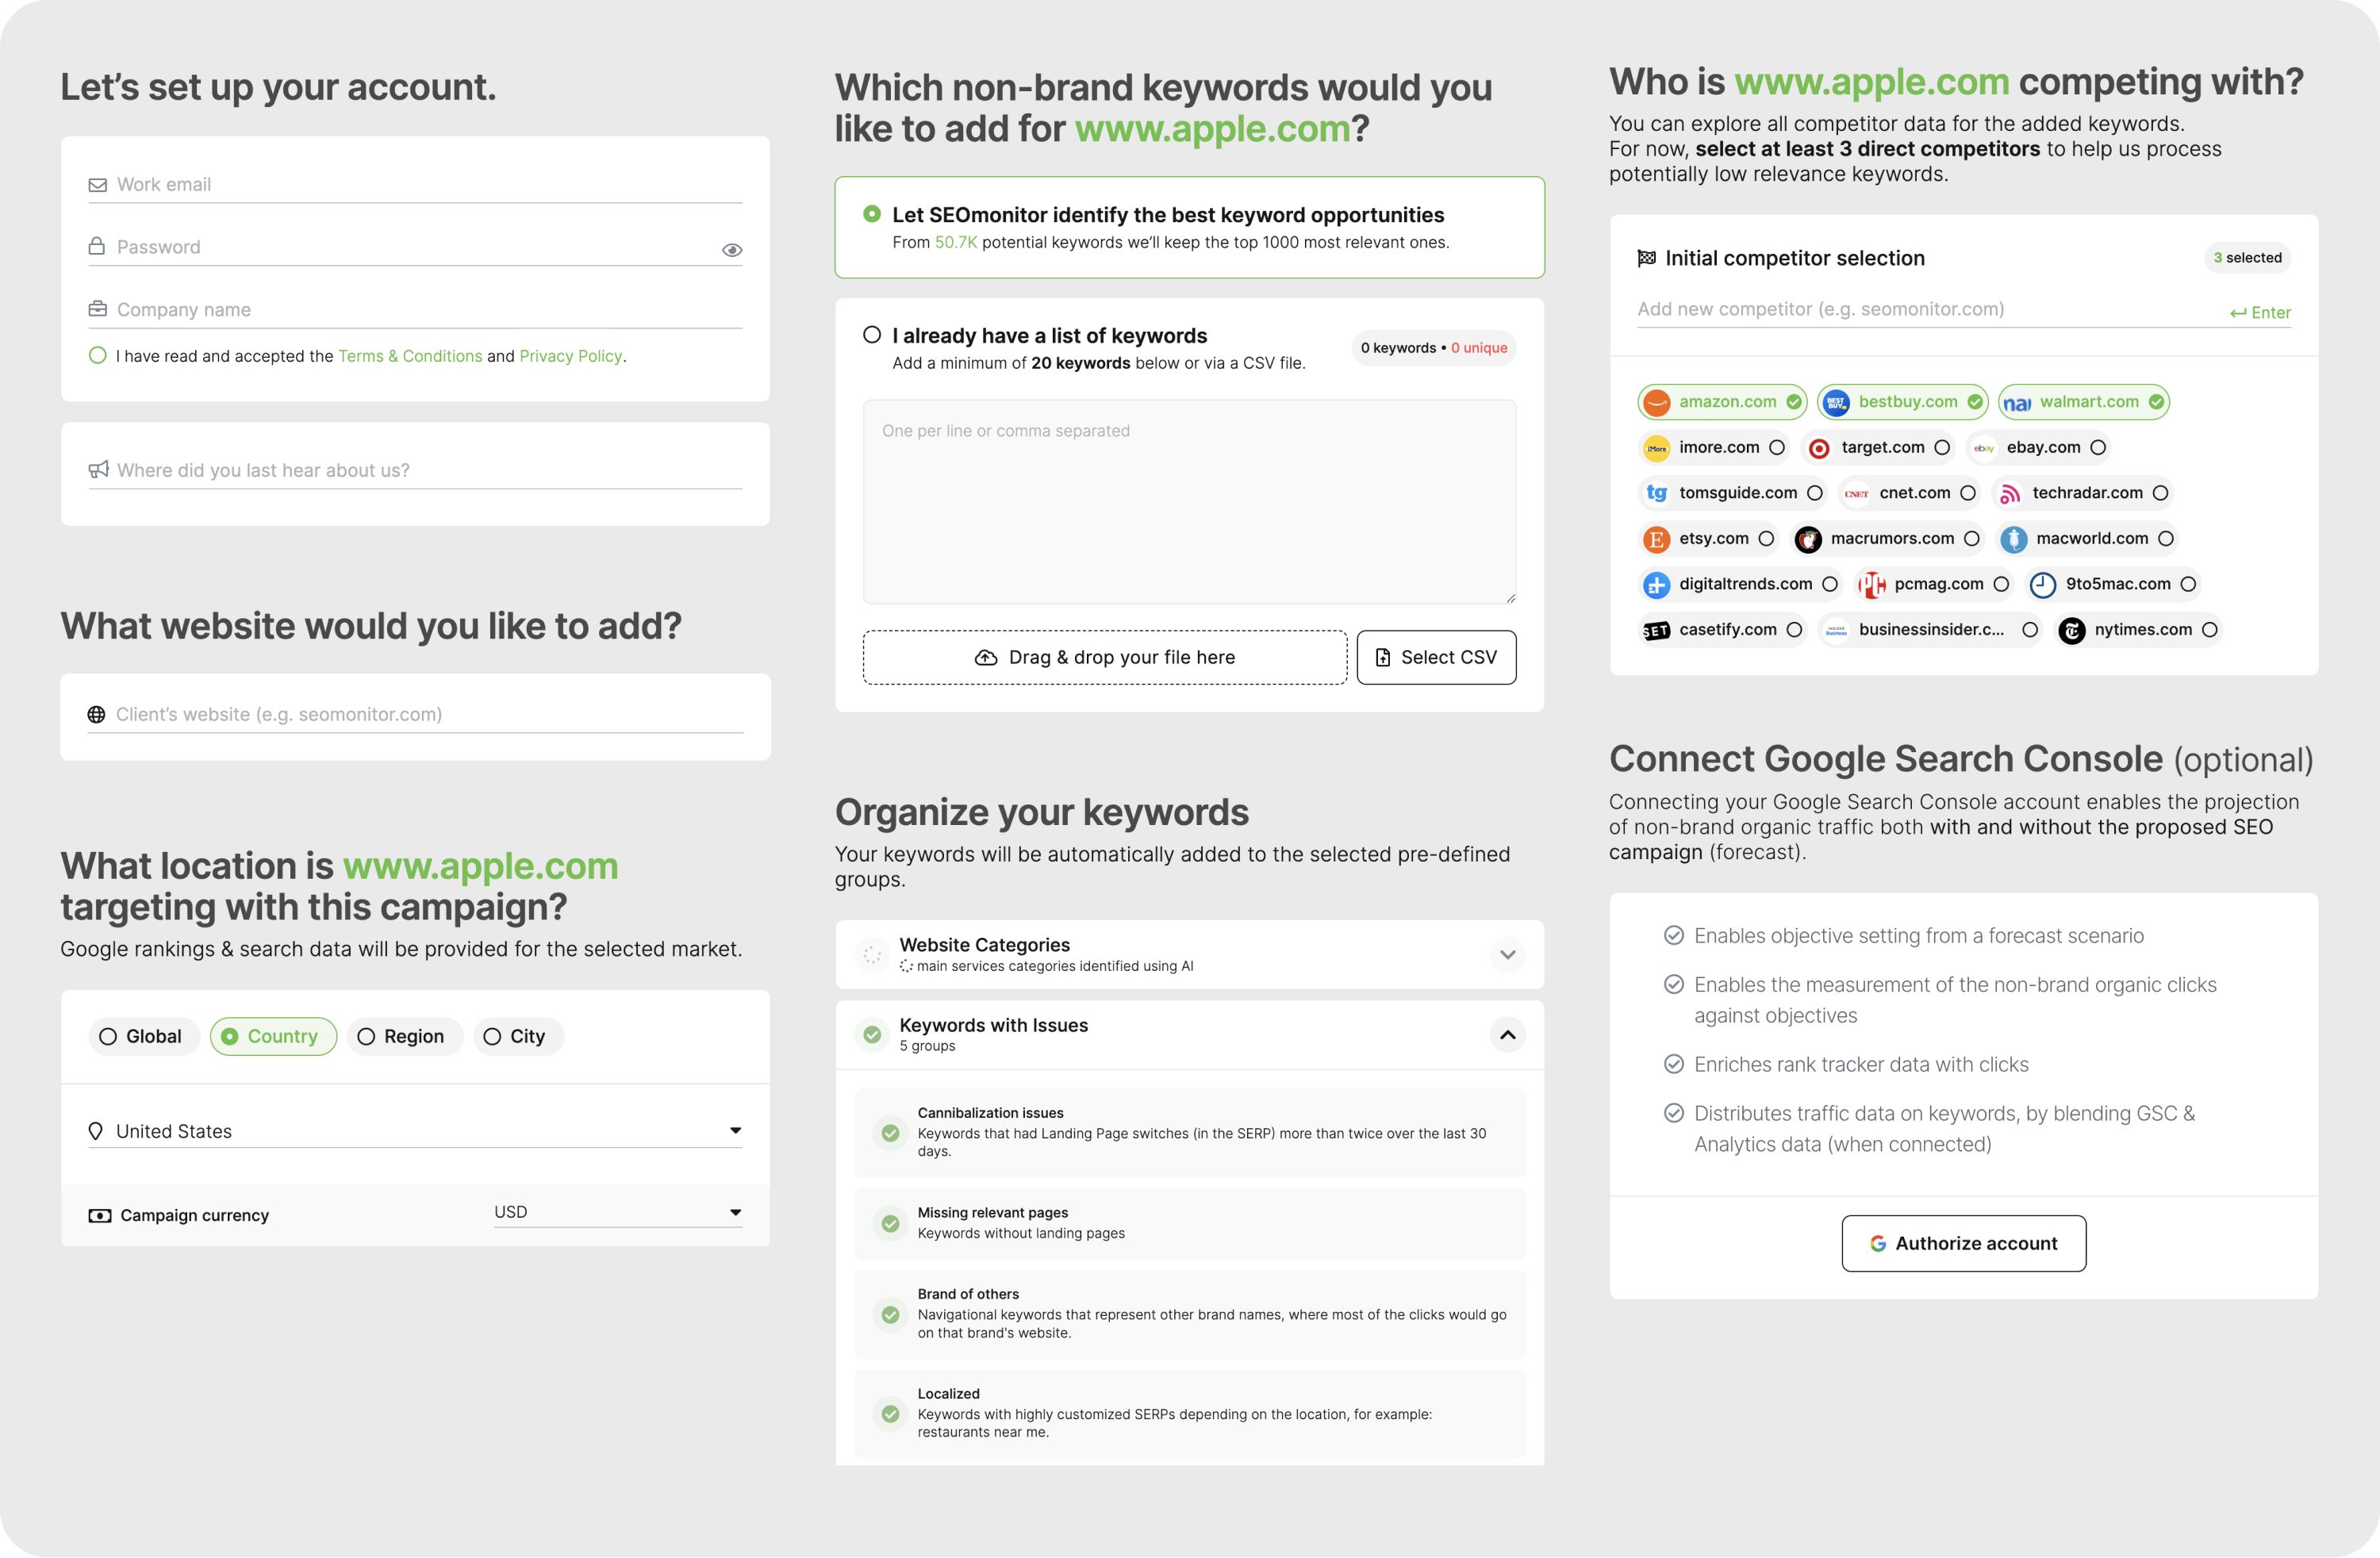Open the Terms & Conditions link
This screenshot has width=2380, height=1558.
point(410,356)
